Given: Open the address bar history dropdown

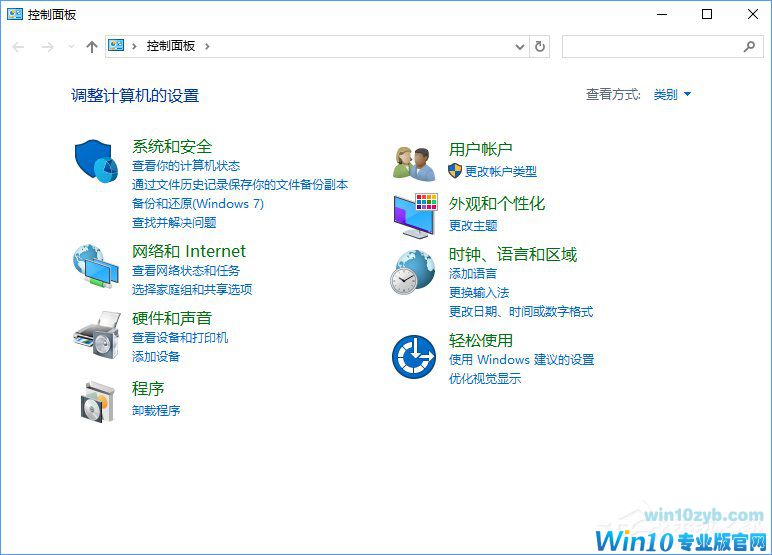Looking at the screenshot, I should tap(520, 47).
